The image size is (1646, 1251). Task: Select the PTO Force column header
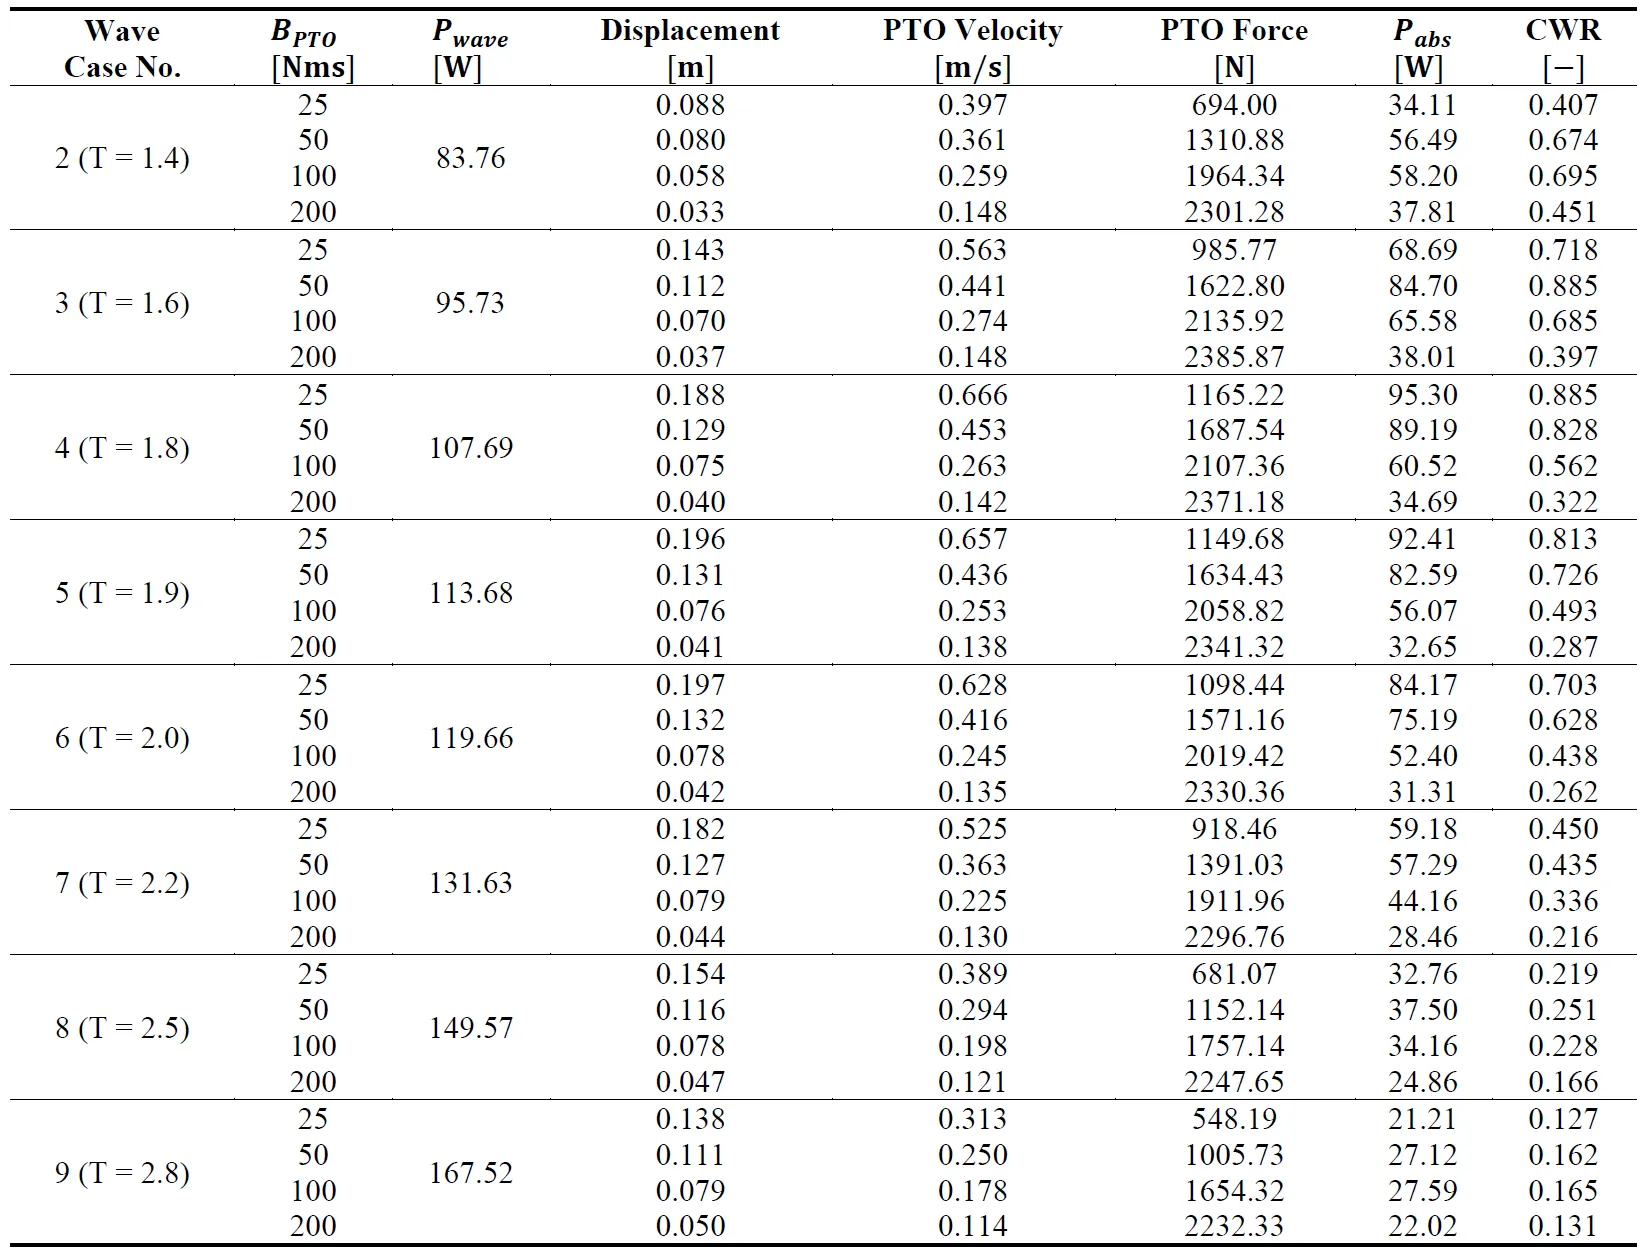[1234, 49]
